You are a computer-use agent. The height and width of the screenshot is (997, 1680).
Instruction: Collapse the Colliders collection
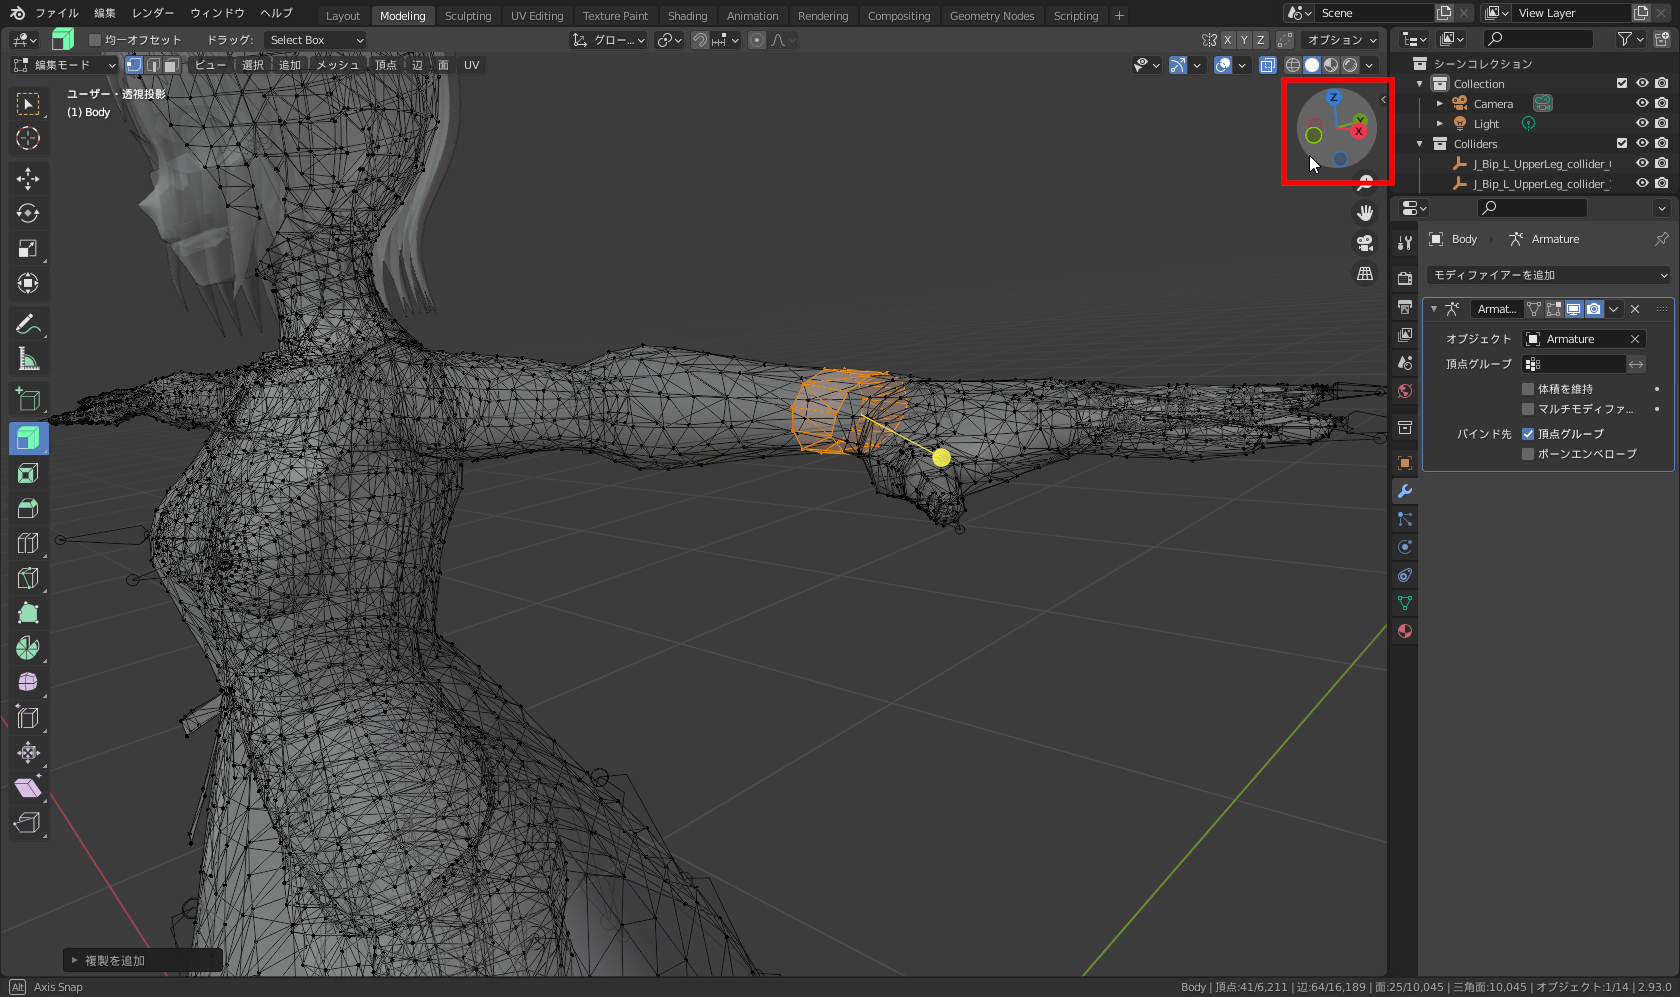[x=1420, y=144]
